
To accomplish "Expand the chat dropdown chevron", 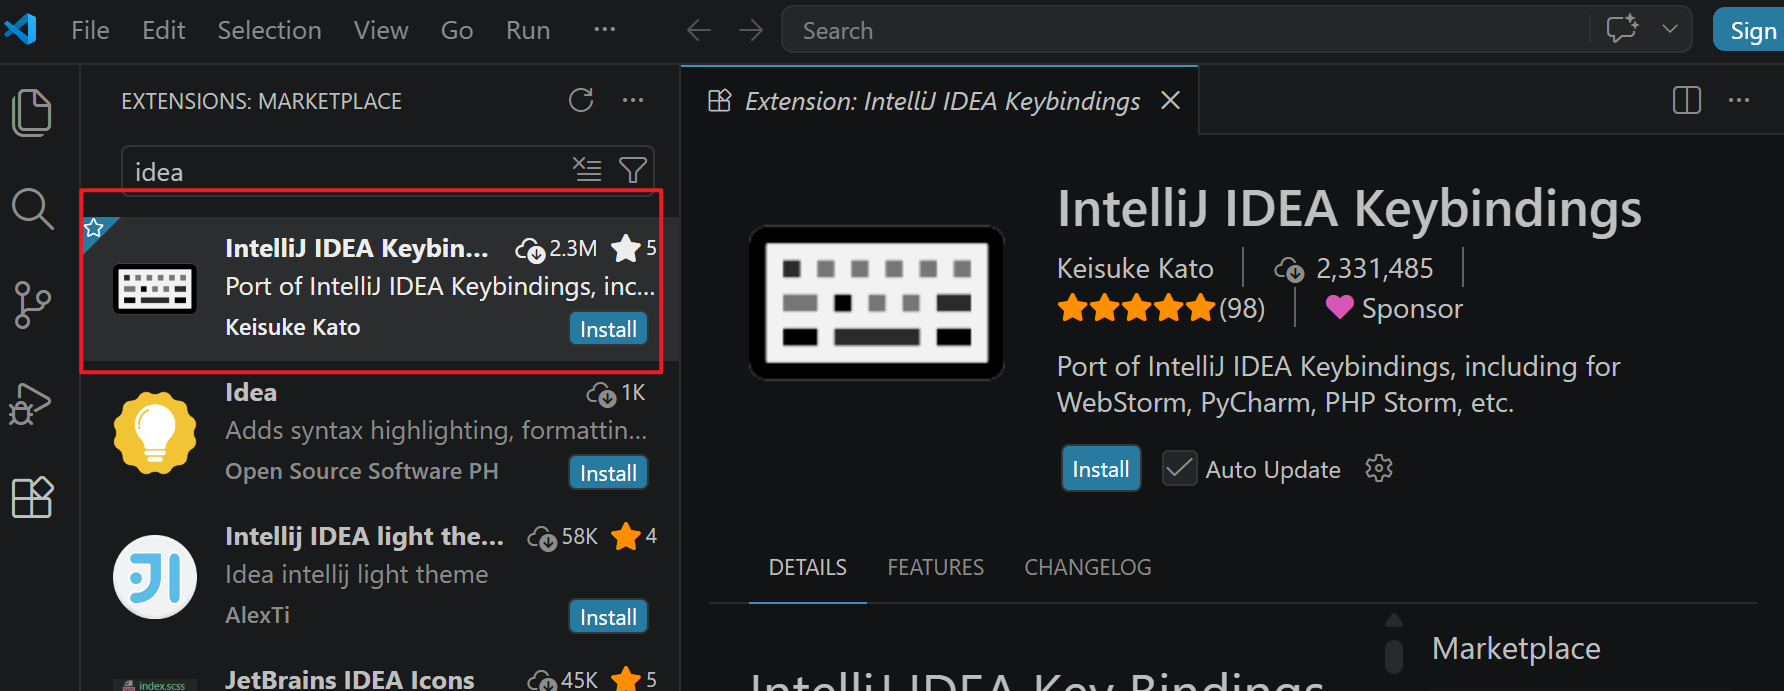I will (1670, 29).
